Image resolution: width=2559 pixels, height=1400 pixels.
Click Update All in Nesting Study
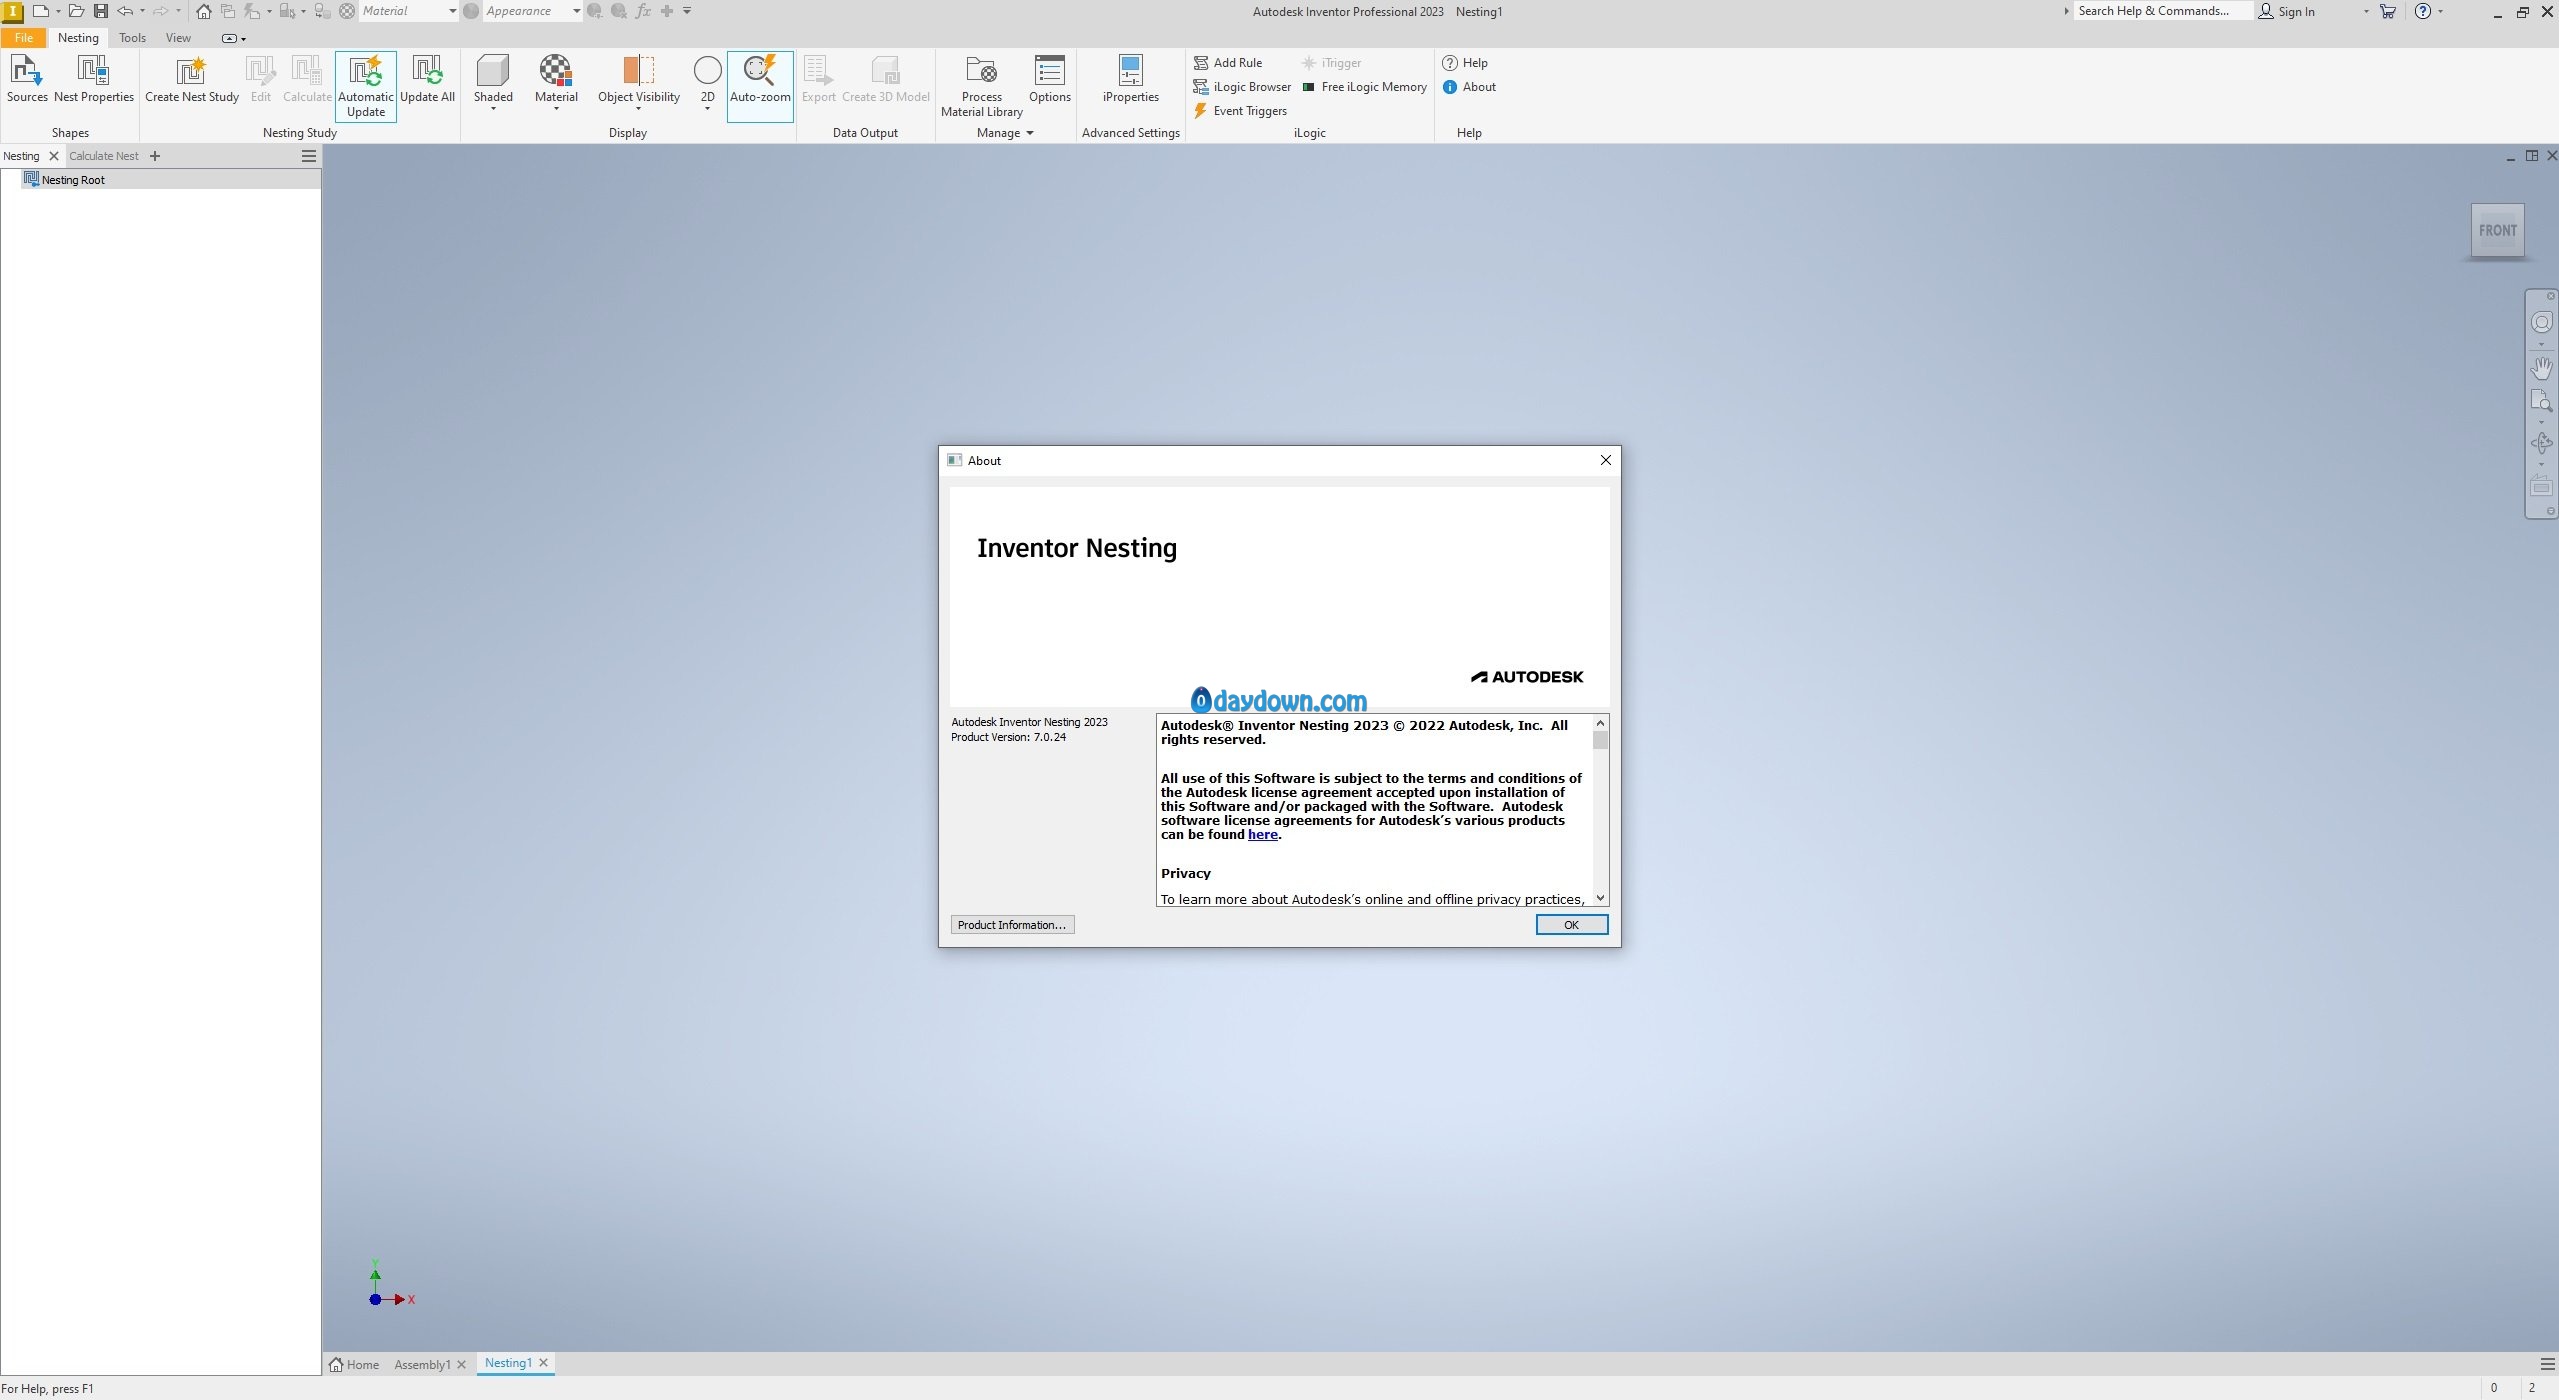click(x=427, y=79)
